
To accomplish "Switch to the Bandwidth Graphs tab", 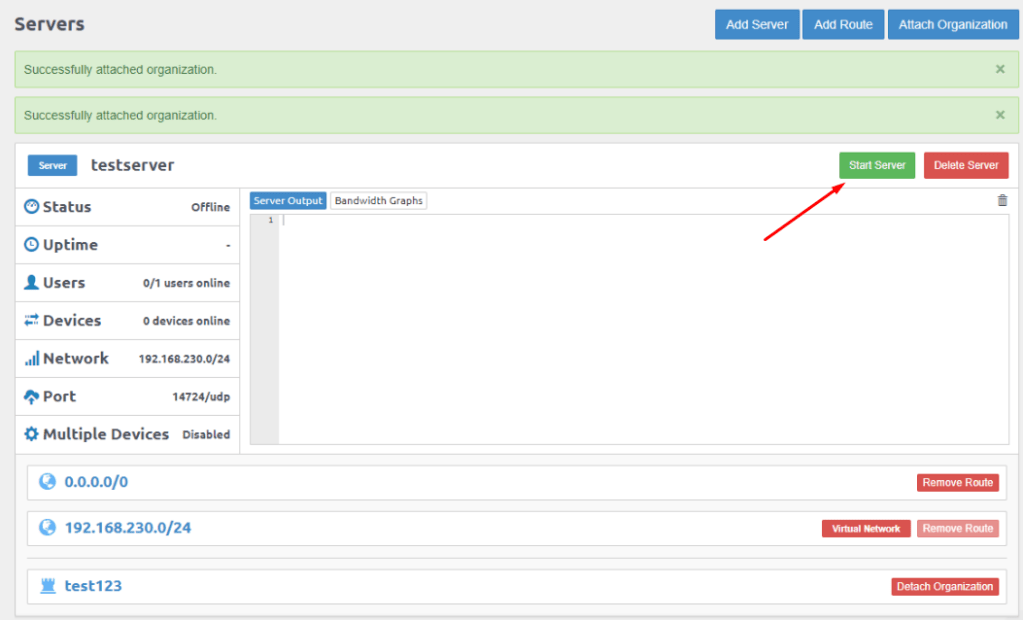I will pos(379,201).
